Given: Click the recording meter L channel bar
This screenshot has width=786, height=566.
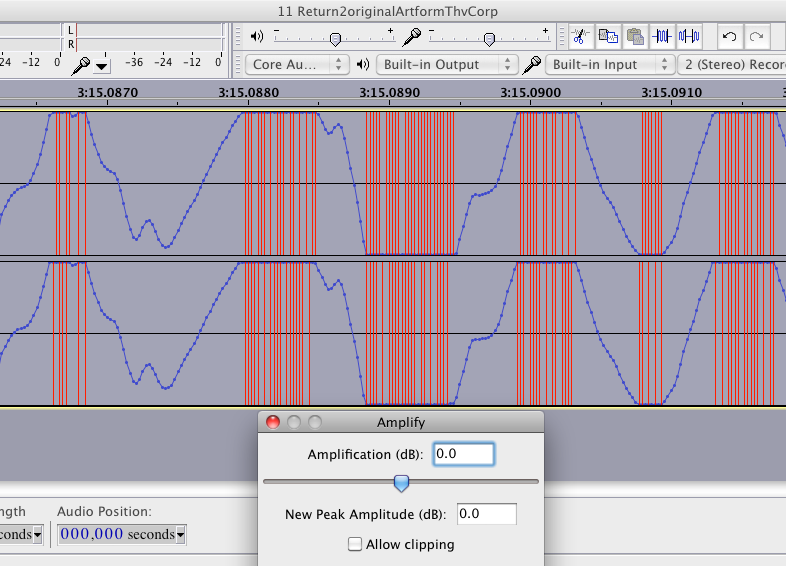Looking at the screenshot, I should pyautogui.click(x=149, y=31).
